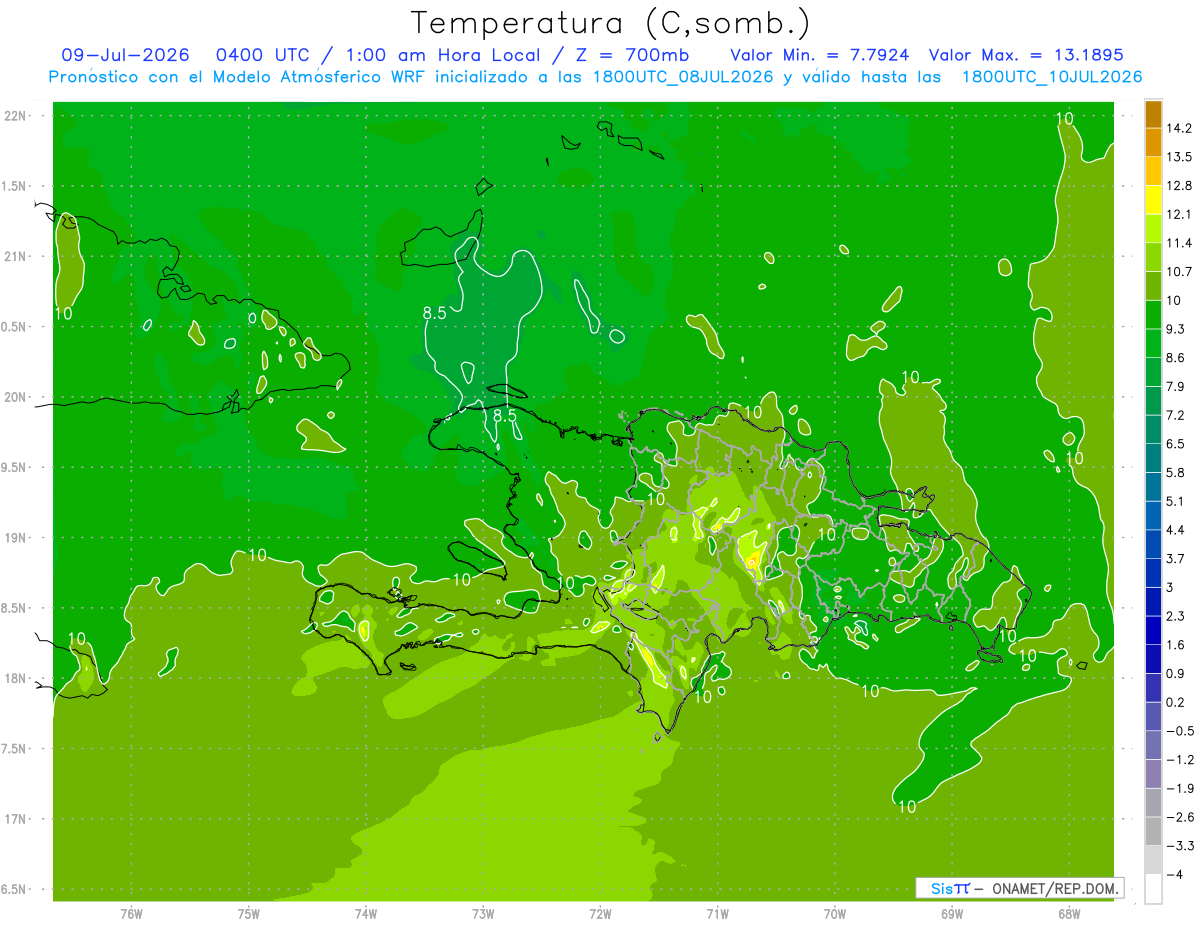Screen dimensions: 1200x927
Task: Click the '10.7' value on the color scale
Action: (1179, 271)
